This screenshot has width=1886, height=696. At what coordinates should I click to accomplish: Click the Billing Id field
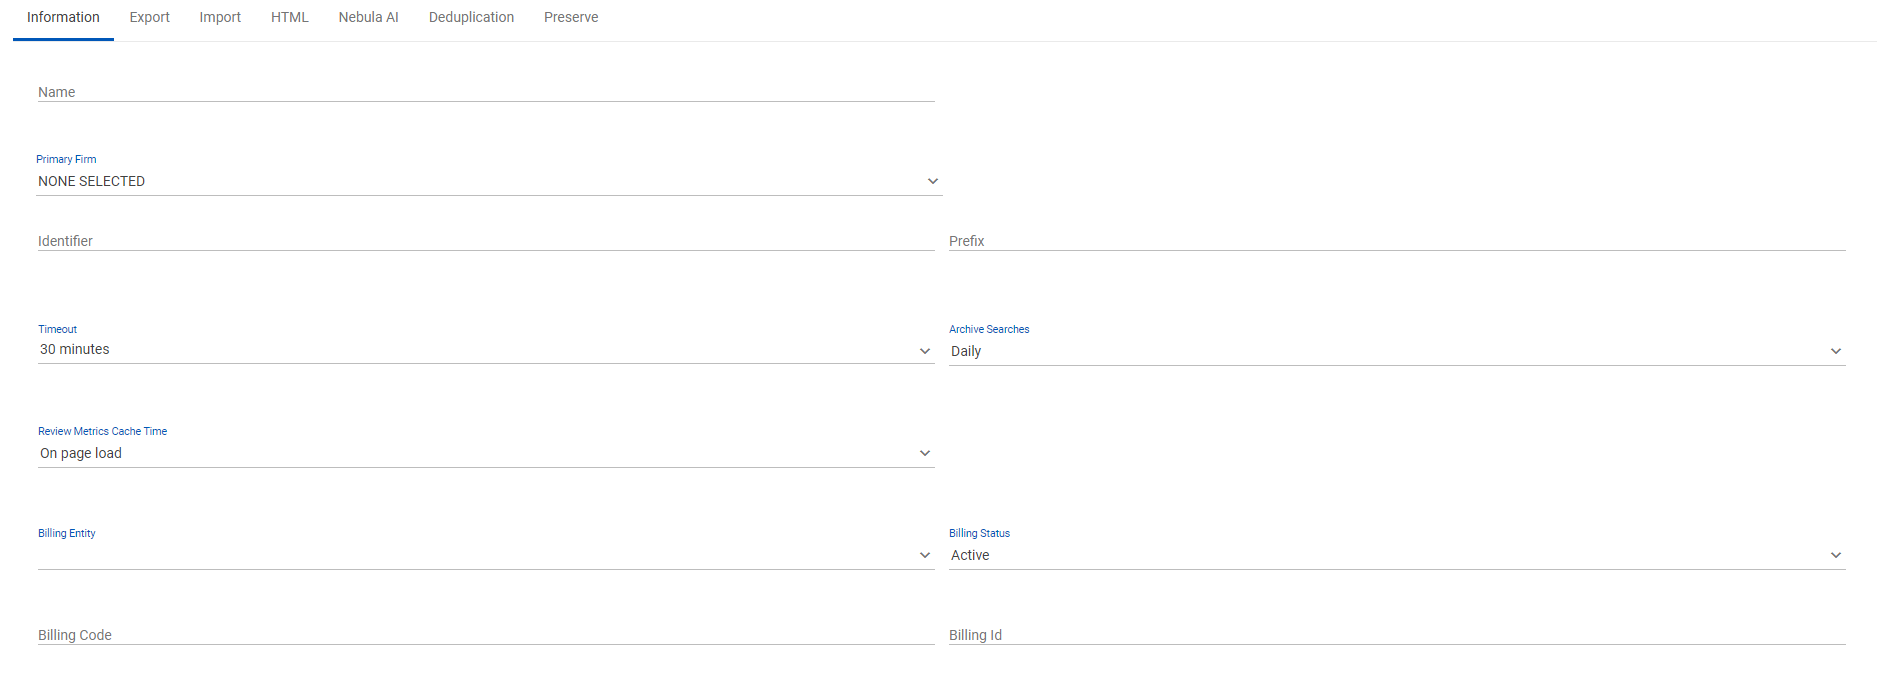[1396, 635]
